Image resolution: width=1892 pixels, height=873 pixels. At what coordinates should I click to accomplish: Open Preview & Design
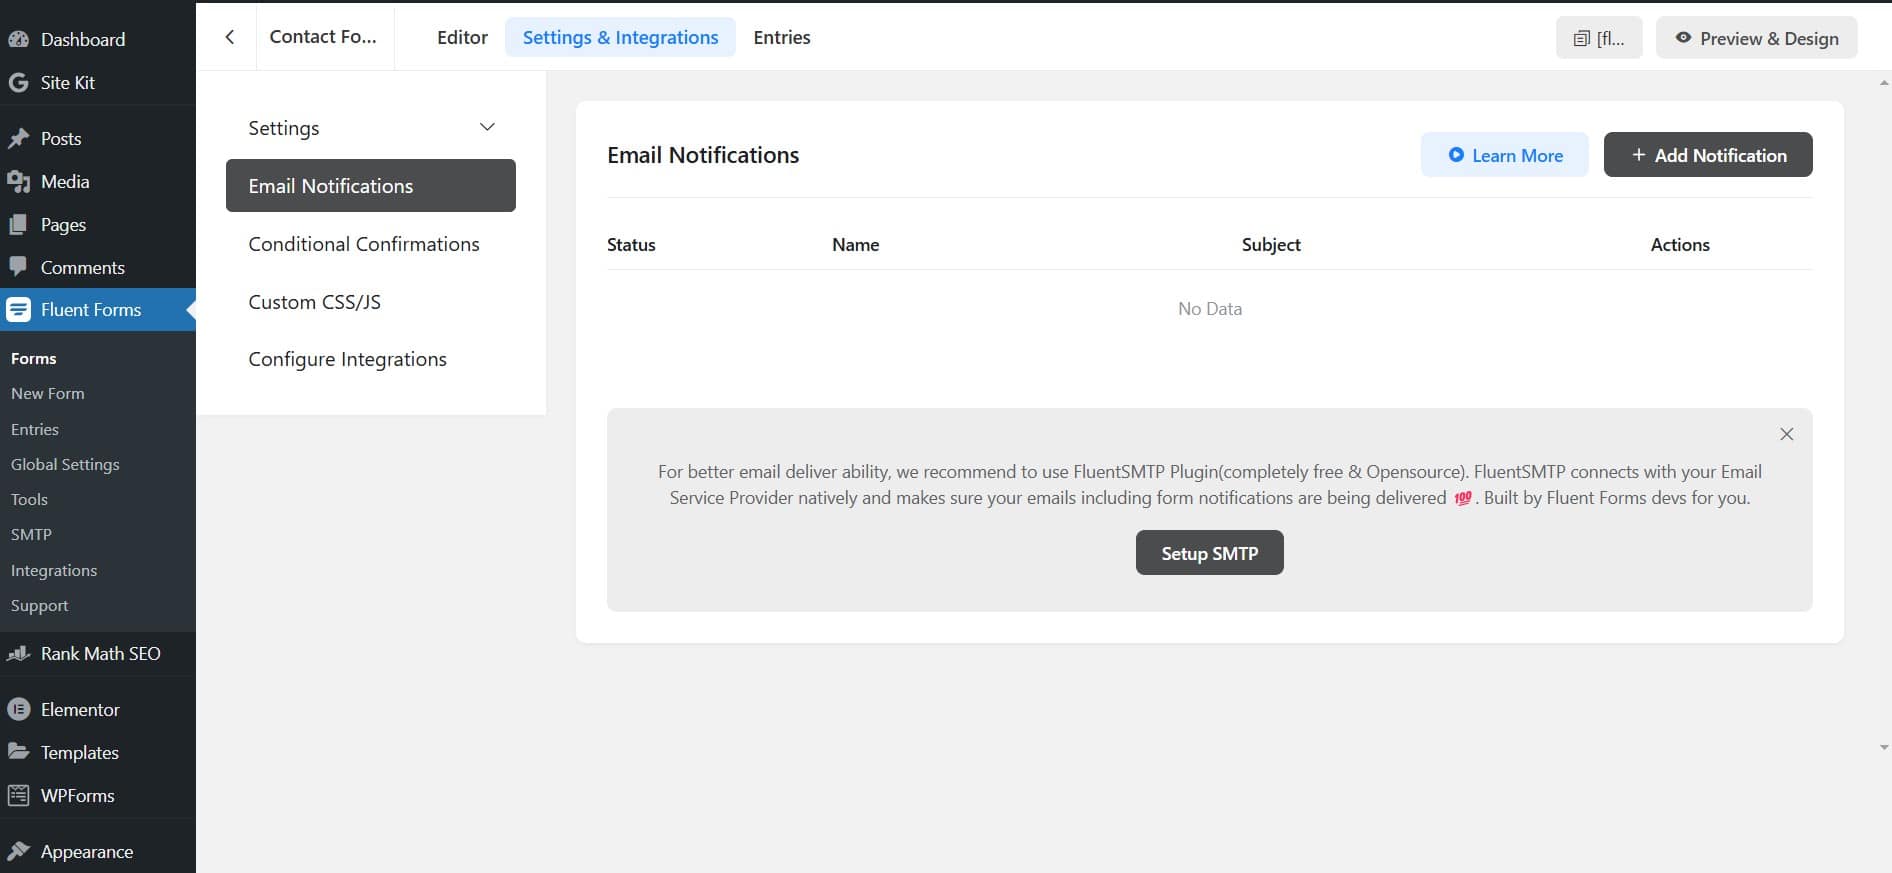pyautogui.click(x=1756, y=38)
